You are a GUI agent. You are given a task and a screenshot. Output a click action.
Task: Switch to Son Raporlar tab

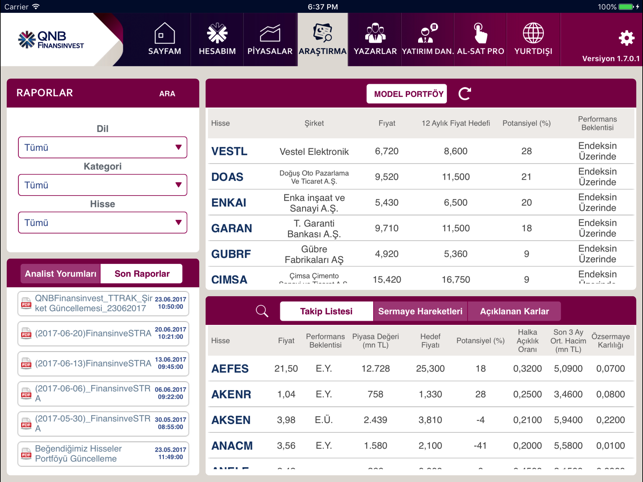click(x=142, y=274)
